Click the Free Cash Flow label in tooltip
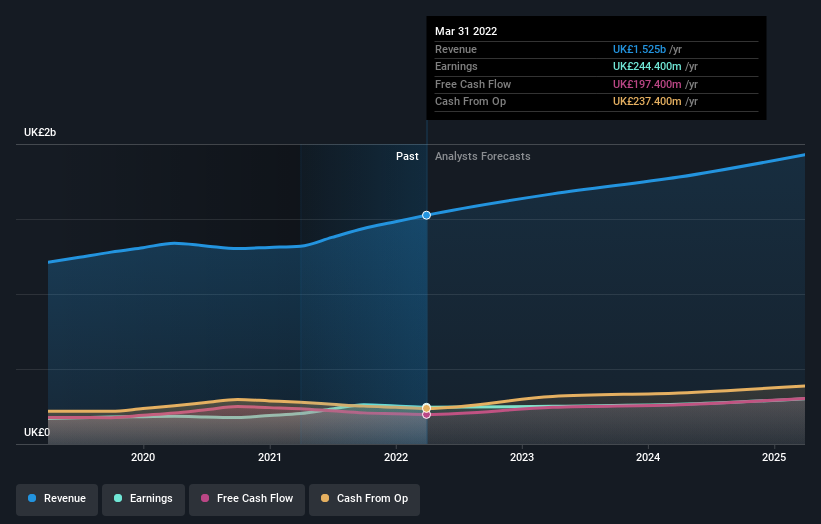 pyautogui.click(x=473, y=84)
